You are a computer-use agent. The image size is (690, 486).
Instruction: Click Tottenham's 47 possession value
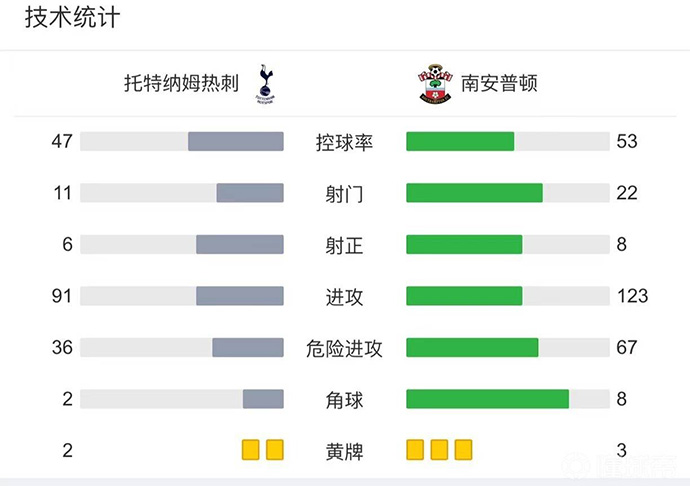click(62, 142)
